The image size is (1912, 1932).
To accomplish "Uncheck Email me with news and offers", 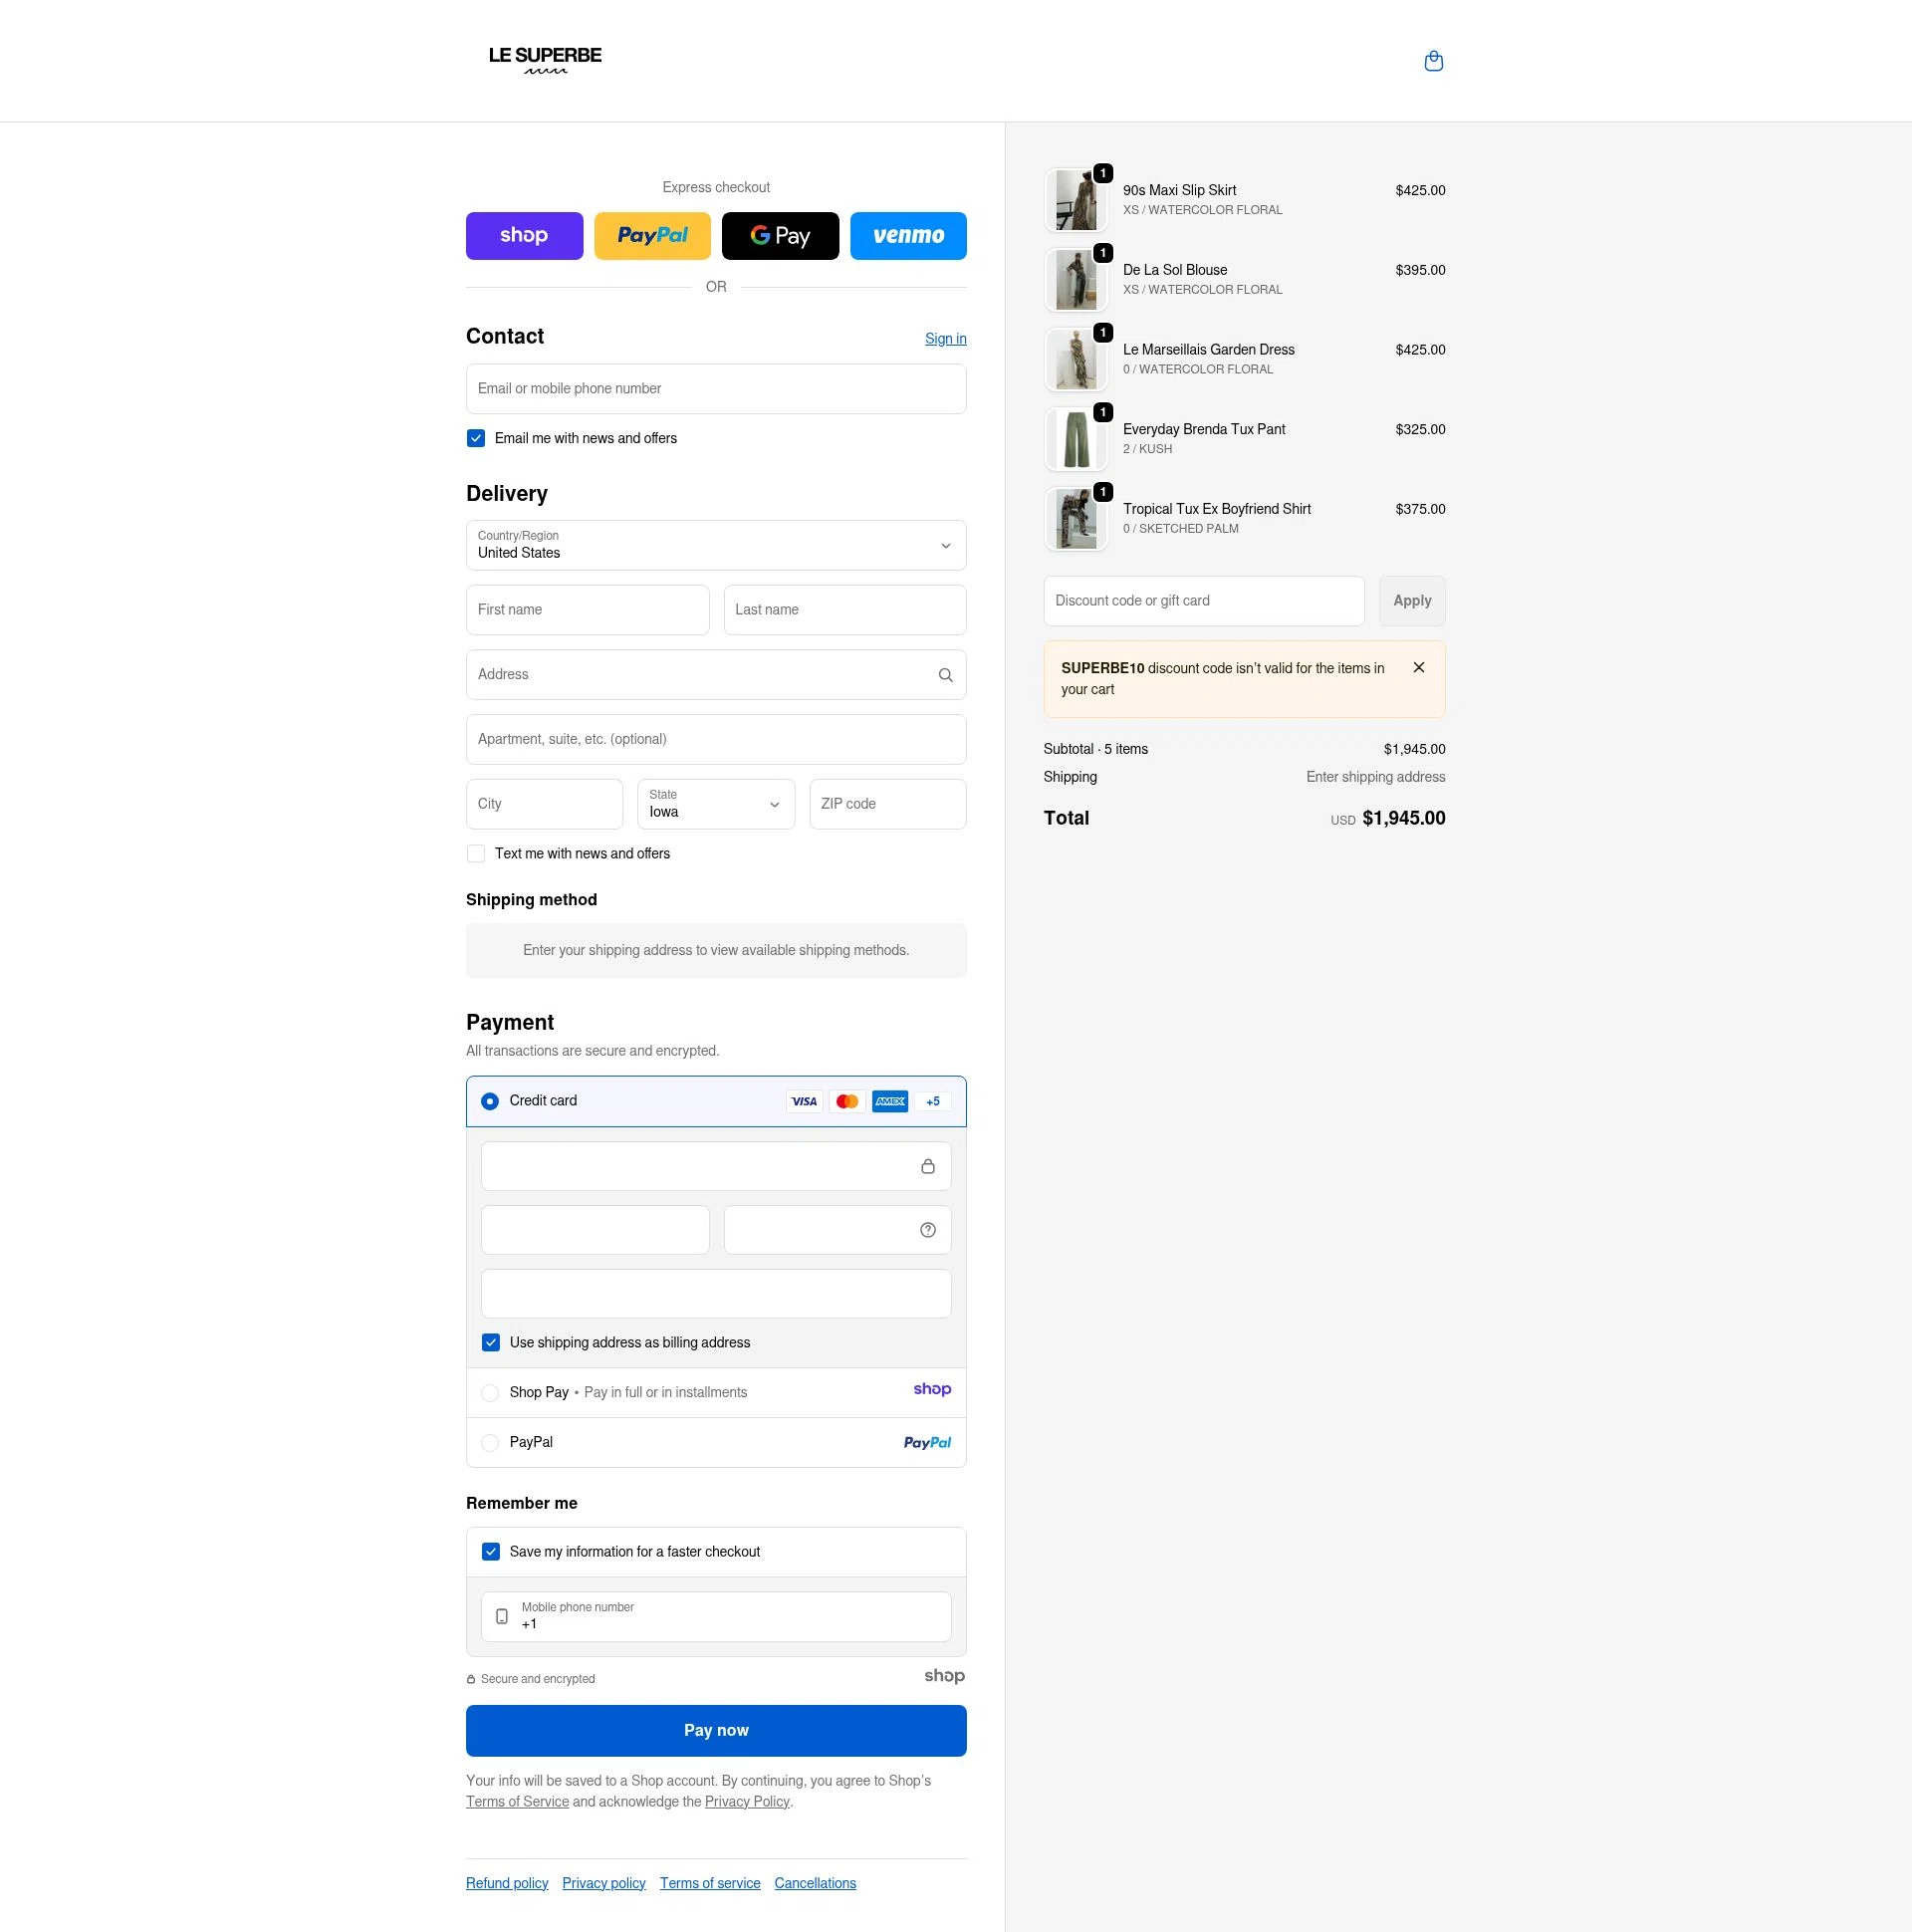I will 476,438.
